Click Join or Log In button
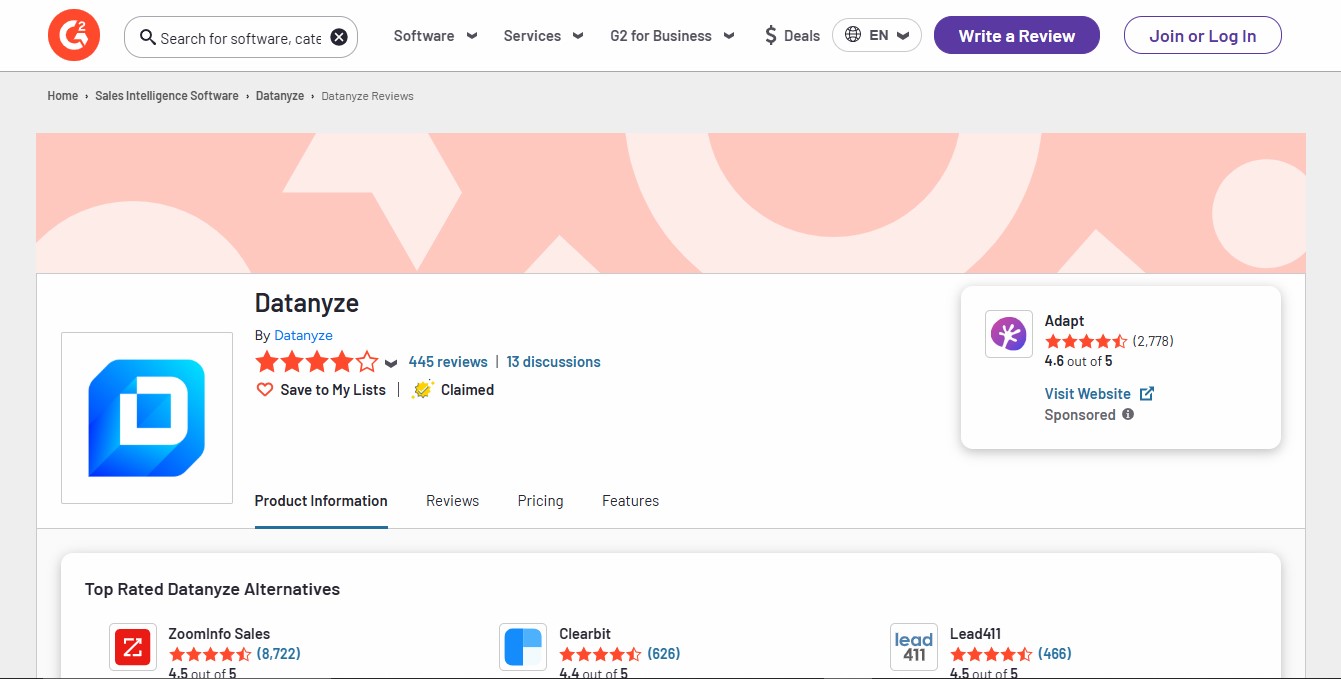The image size is (1341, 679). pos(1203,35)
